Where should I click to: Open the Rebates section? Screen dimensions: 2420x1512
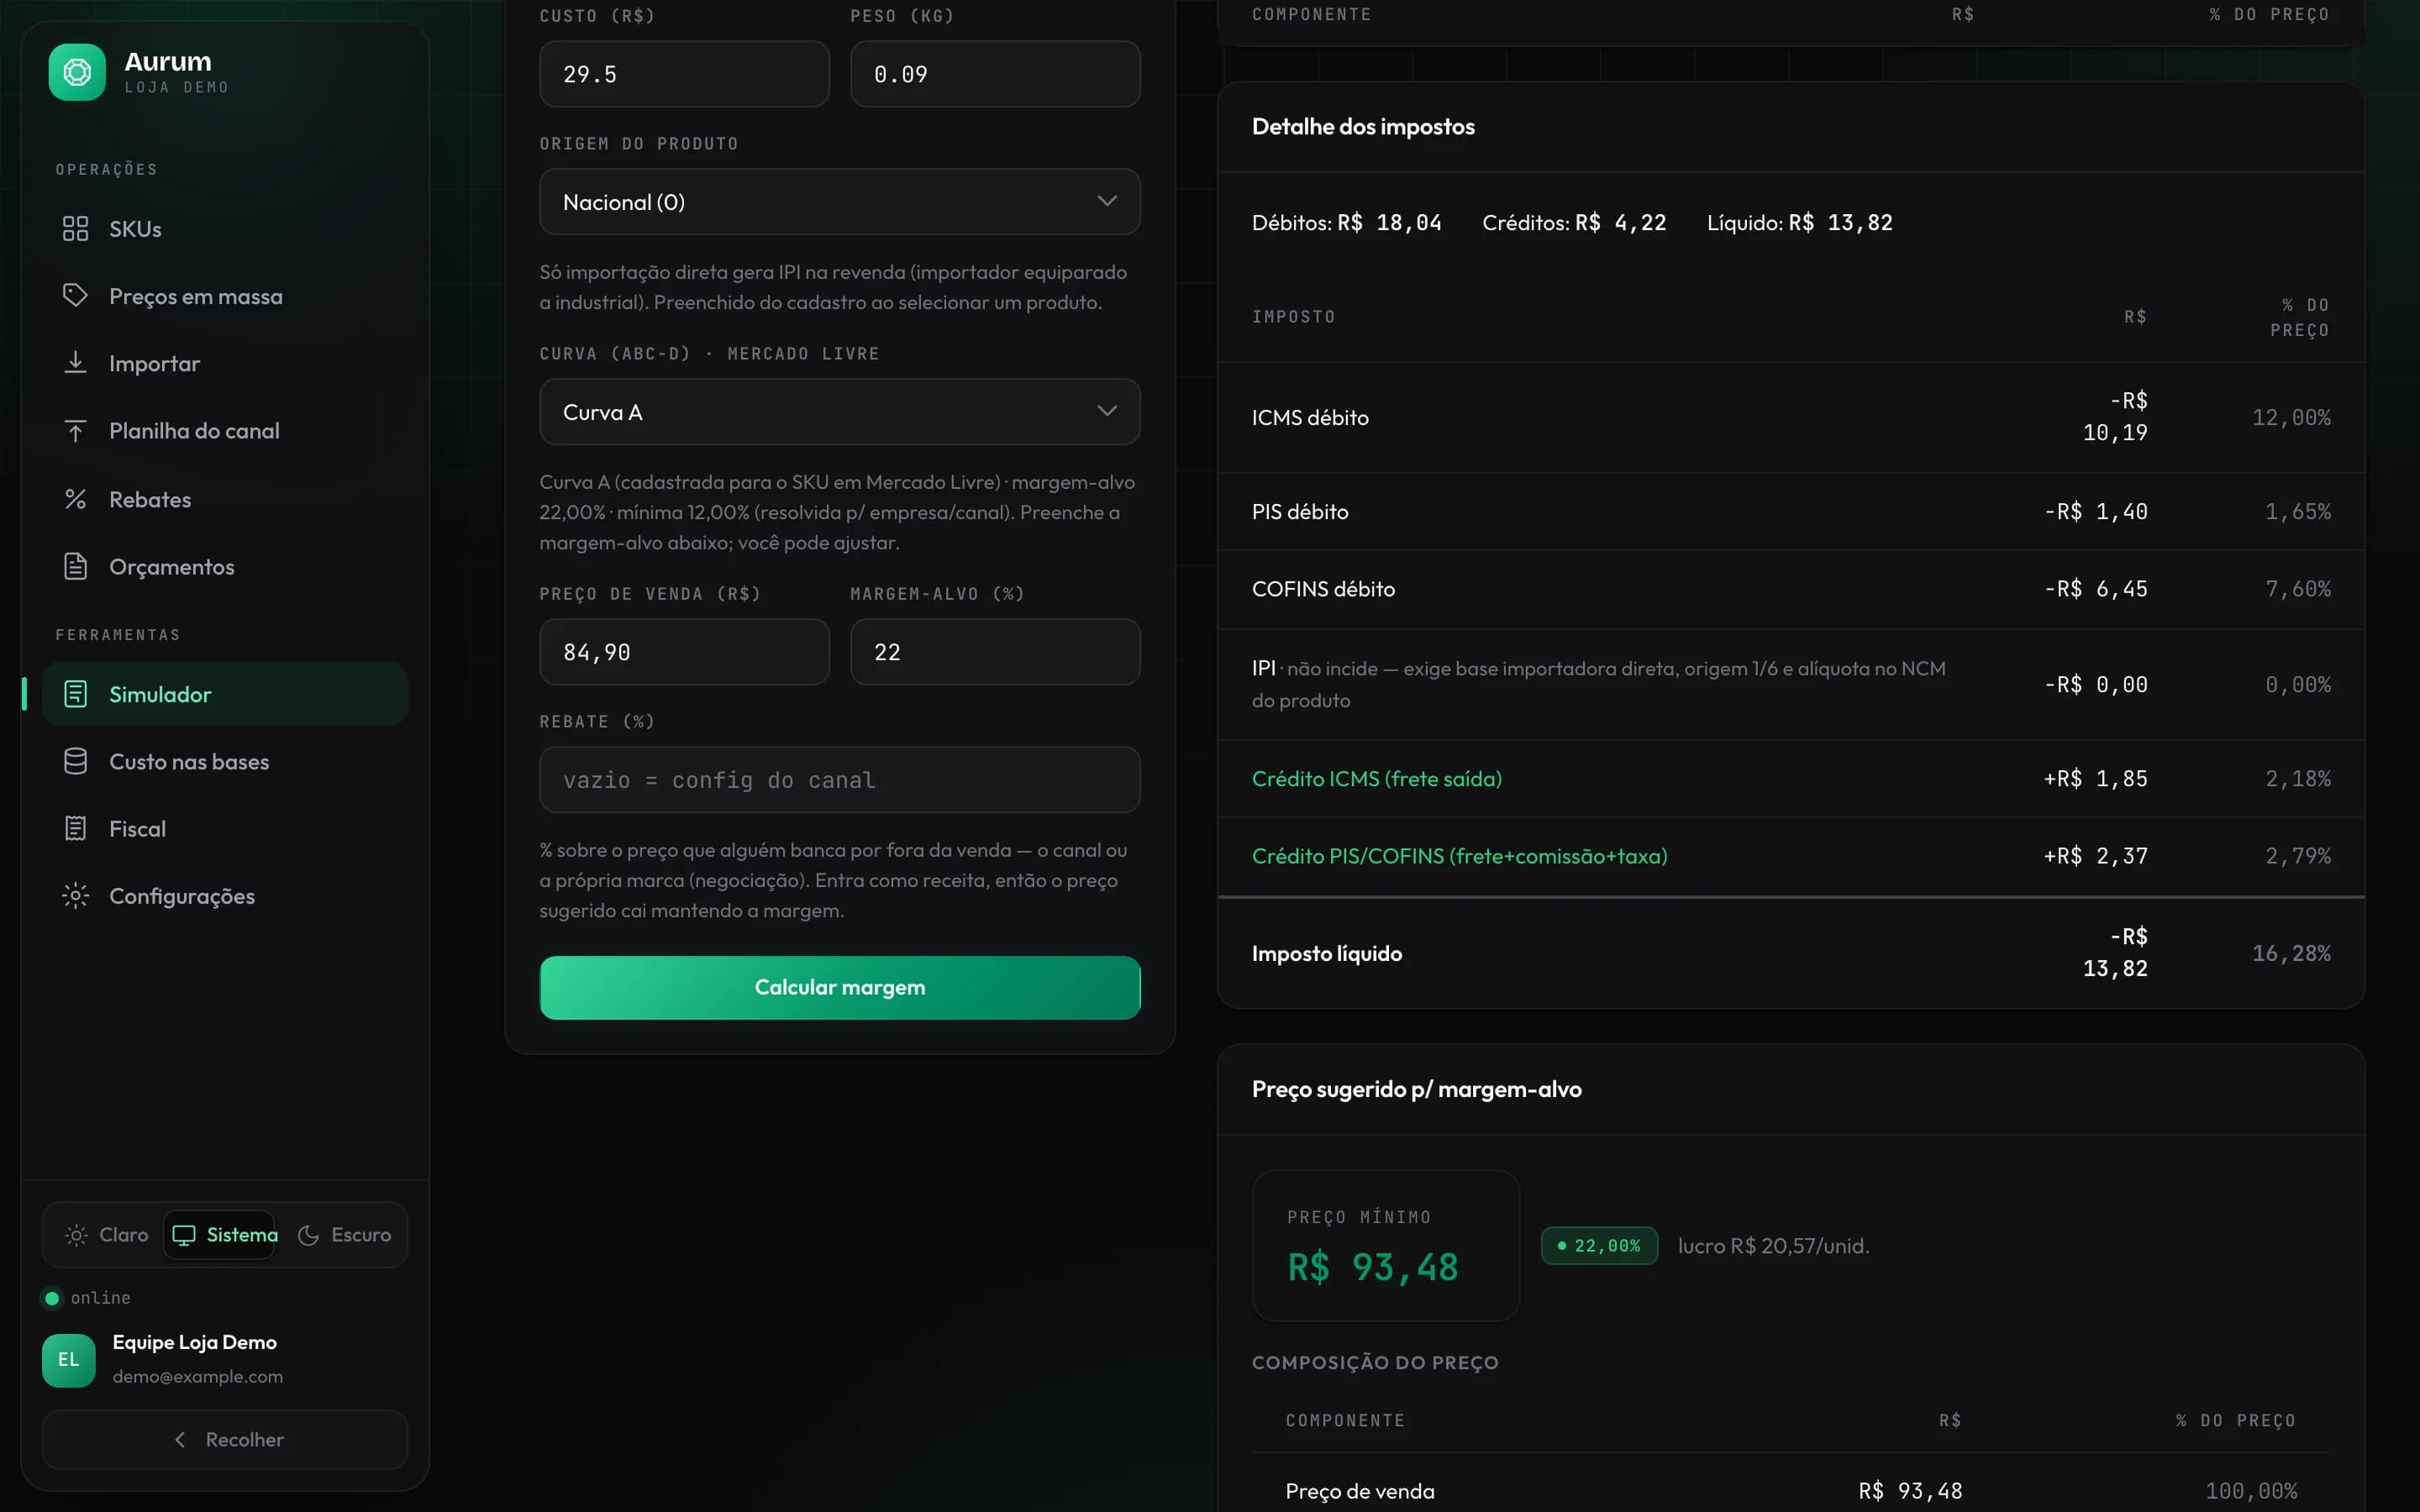225,499
